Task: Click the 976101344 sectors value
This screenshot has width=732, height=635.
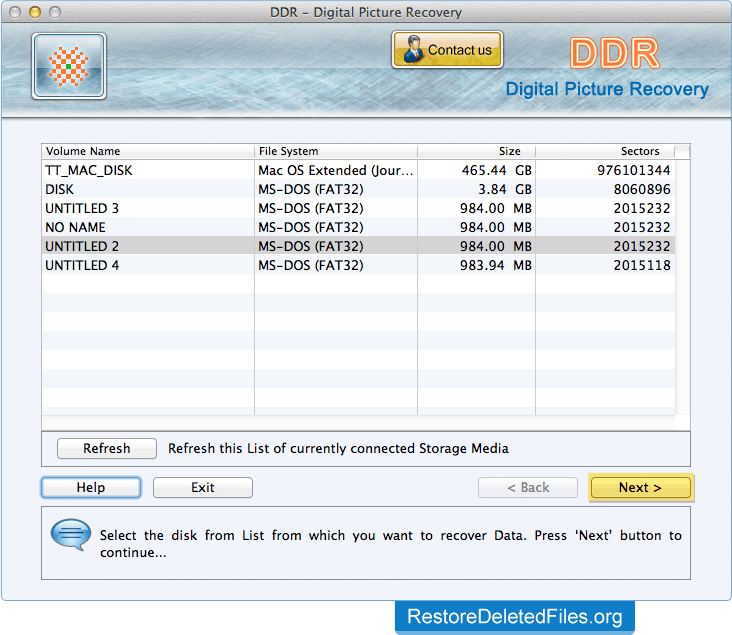Action: coord(633,170)
